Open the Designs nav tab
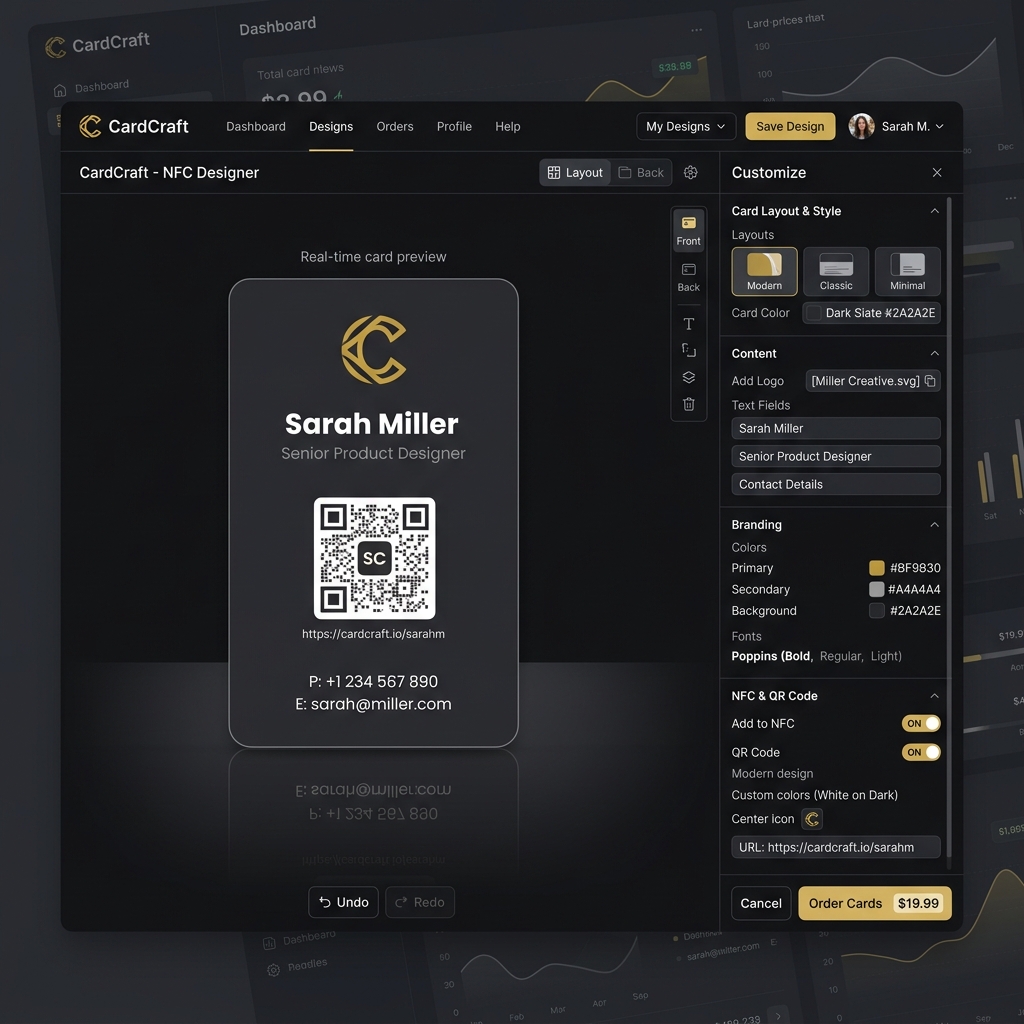The image size is (1024, 1024). (x=331, y=126)
